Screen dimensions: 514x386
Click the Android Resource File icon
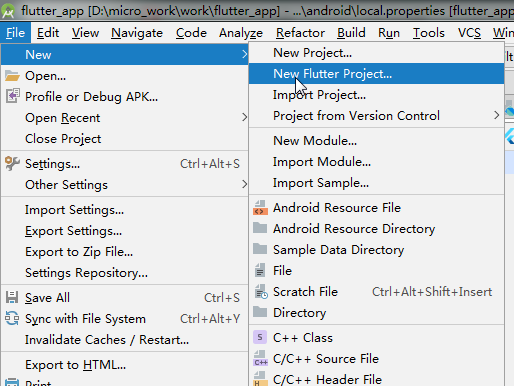(260, 208)
